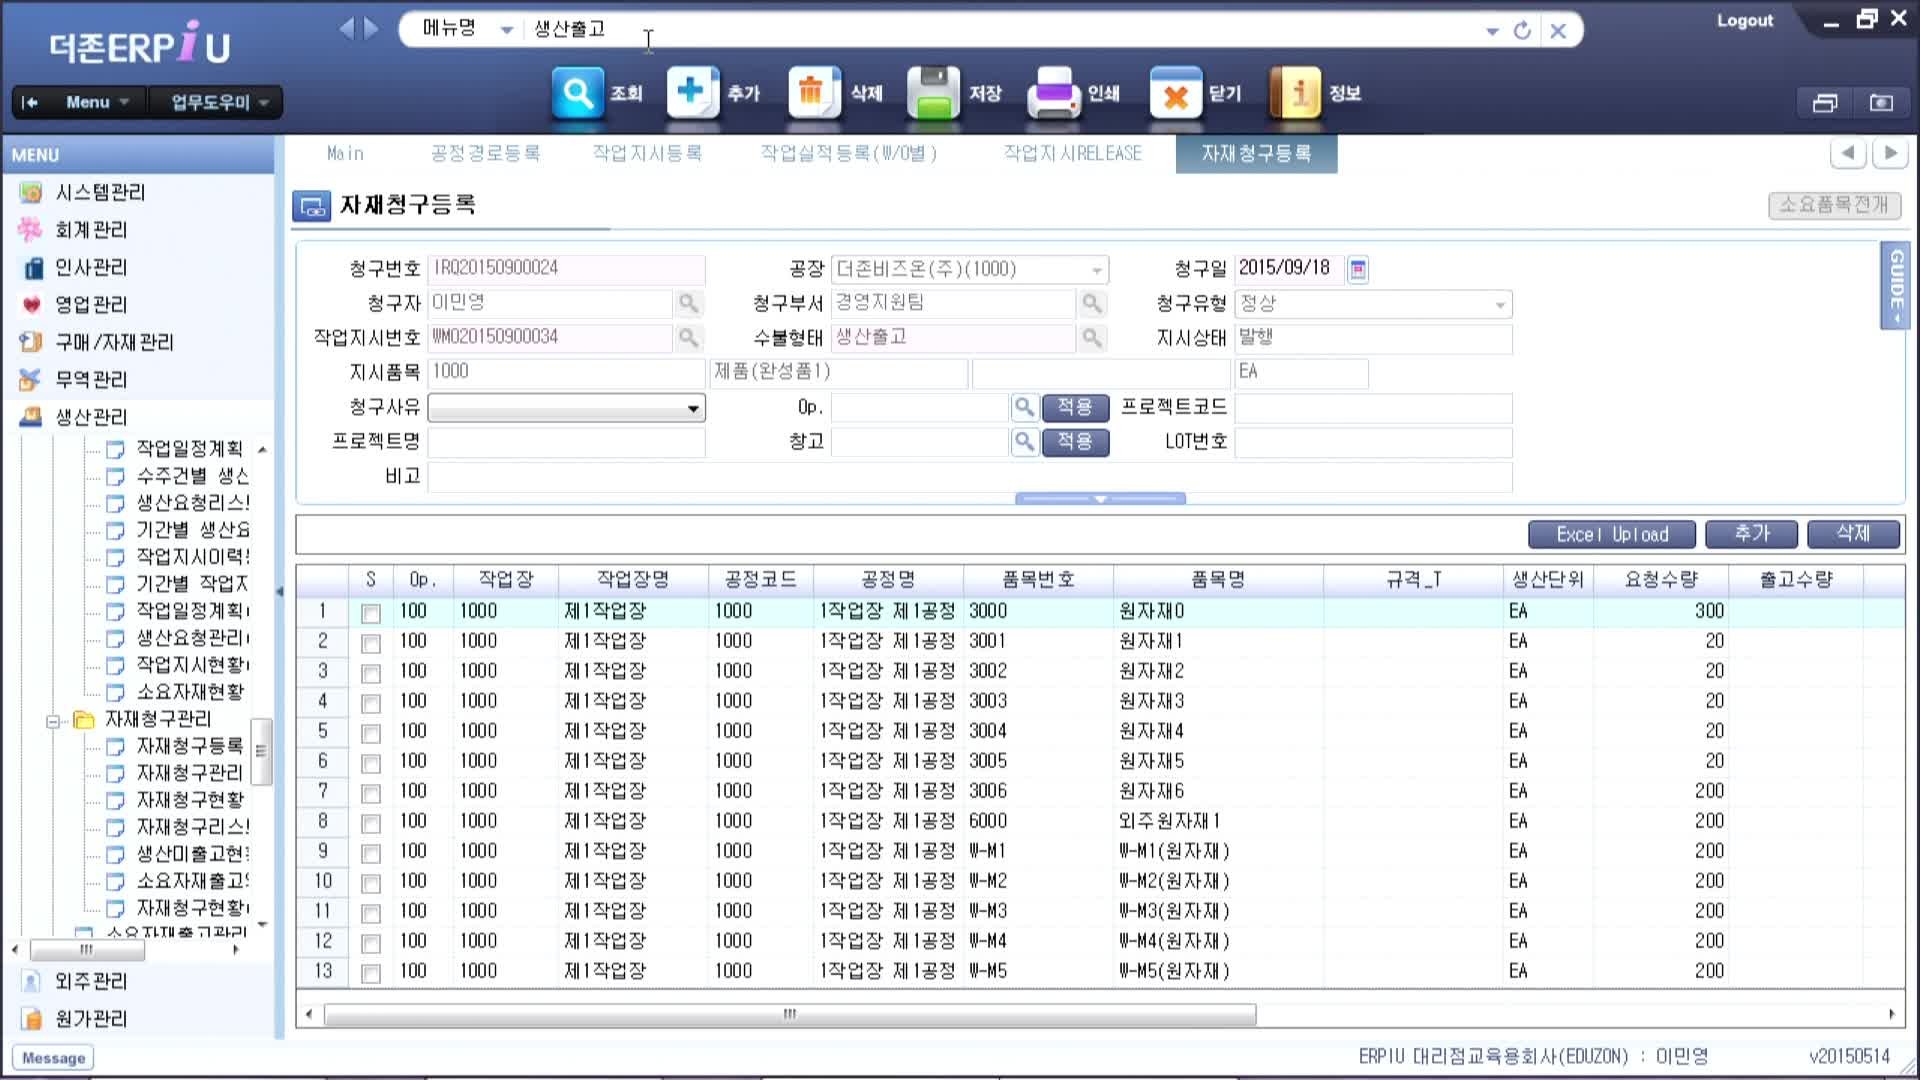Click the forward navigation arrow near the search bar

pos(371,28)
